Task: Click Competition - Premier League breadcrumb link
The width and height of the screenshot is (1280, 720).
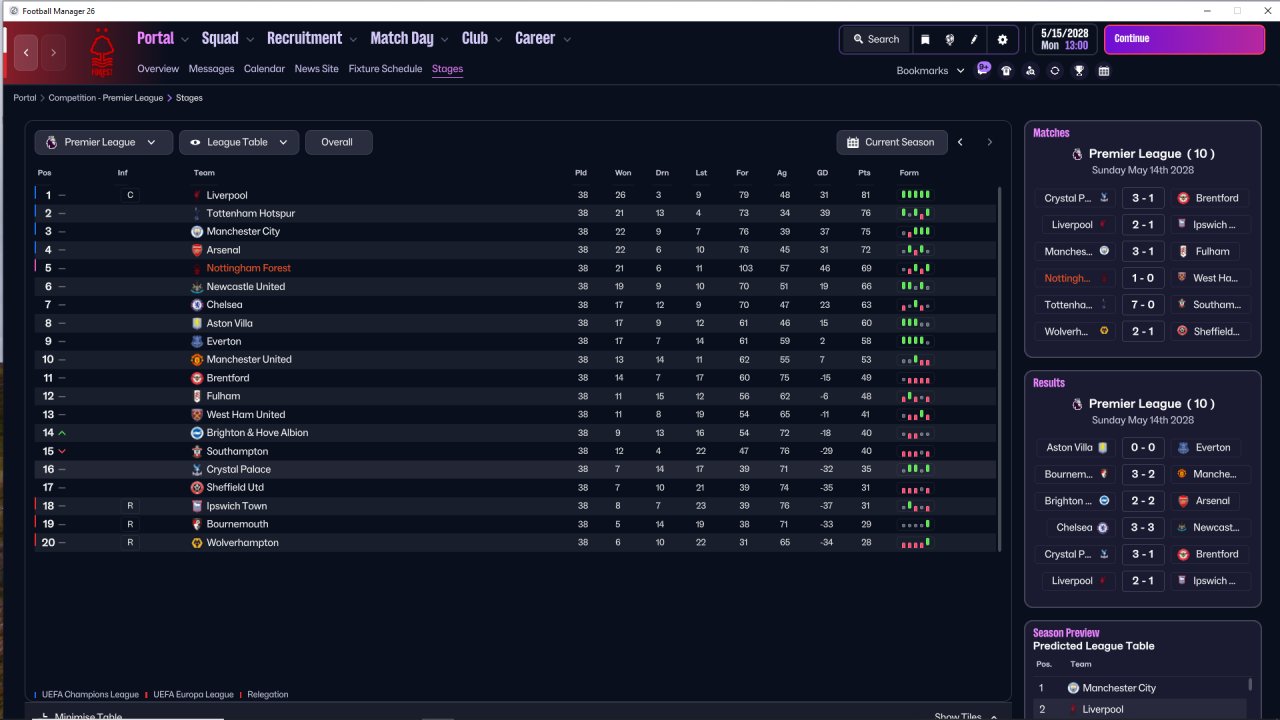Action: (106, 98)
